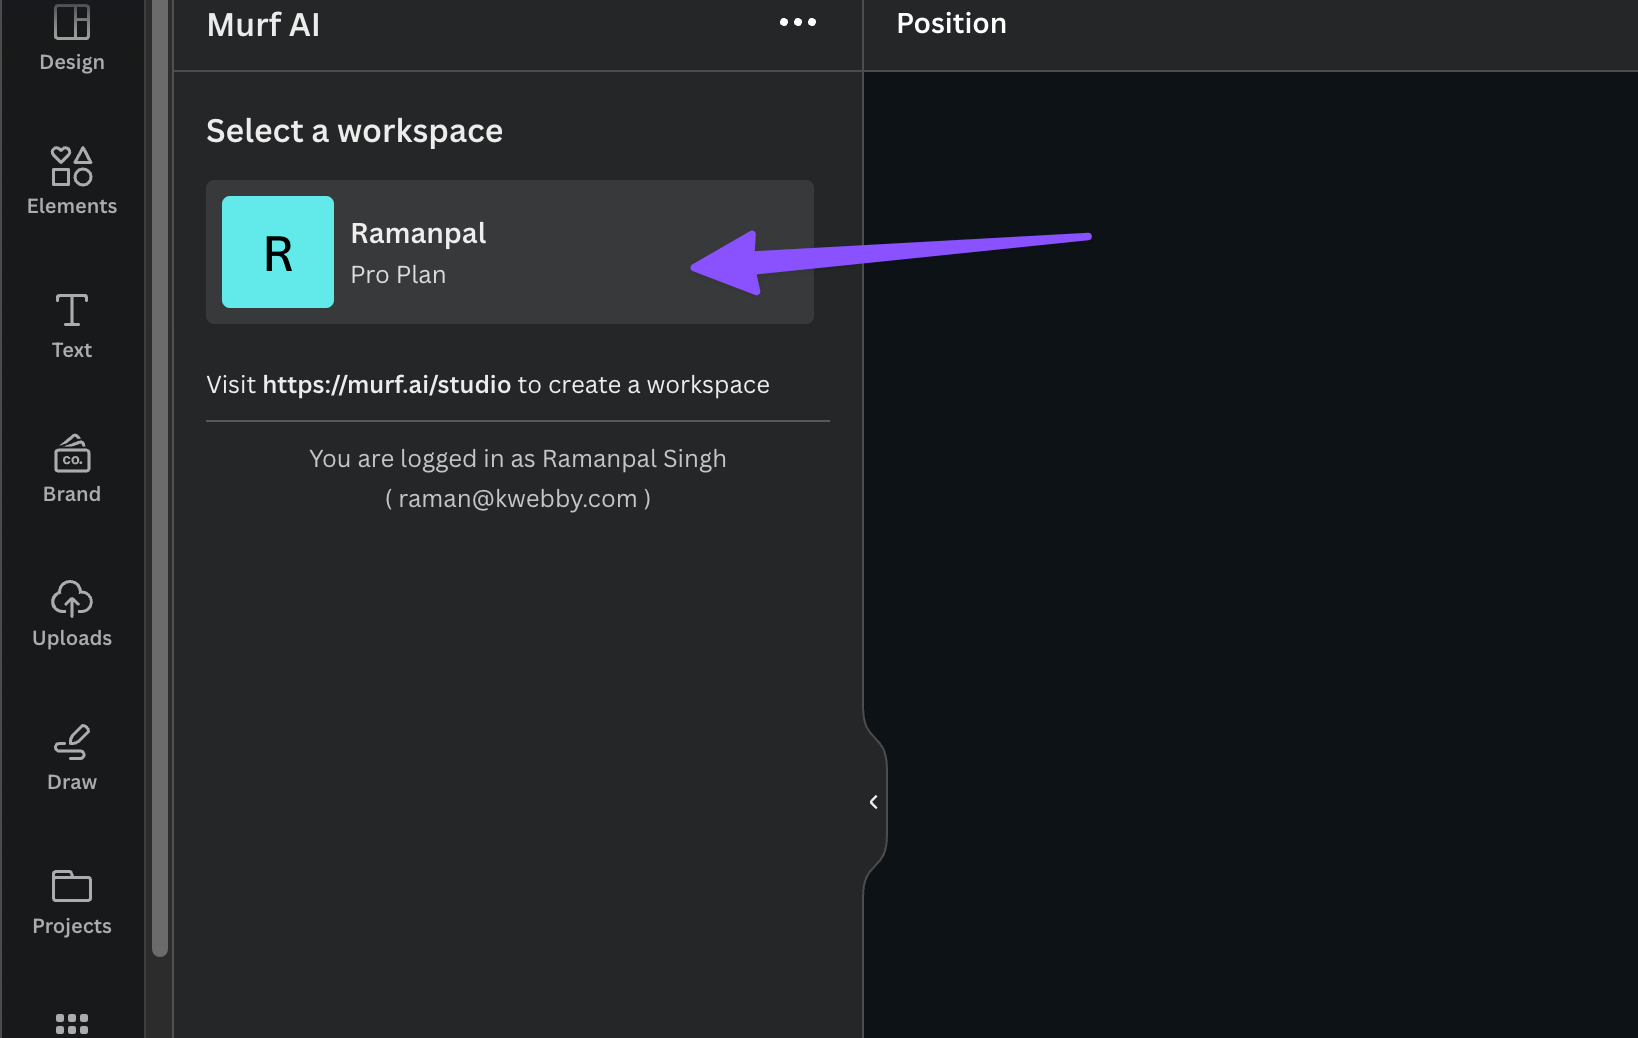
Task: Open Murf AI more options menu
Action: click(x=798, y=22)
